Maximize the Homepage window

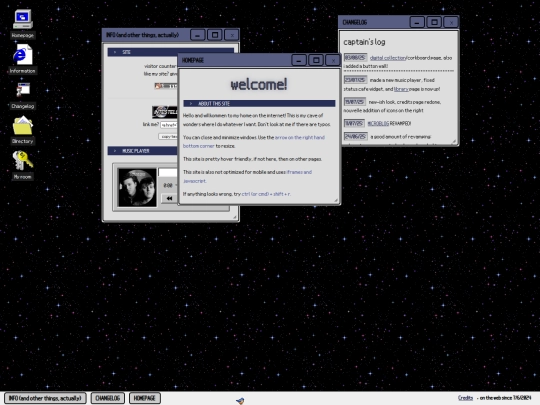click(x=316, y=60)
